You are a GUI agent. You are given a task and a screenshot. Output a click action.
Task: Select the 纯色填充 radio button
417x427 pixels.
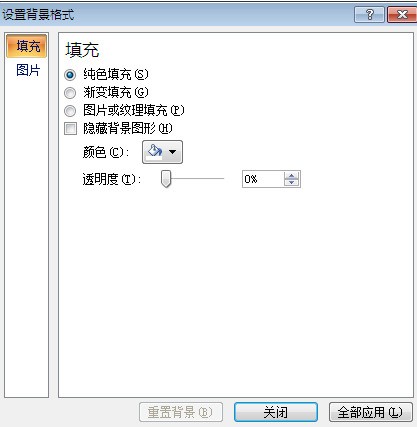point(70,75)
